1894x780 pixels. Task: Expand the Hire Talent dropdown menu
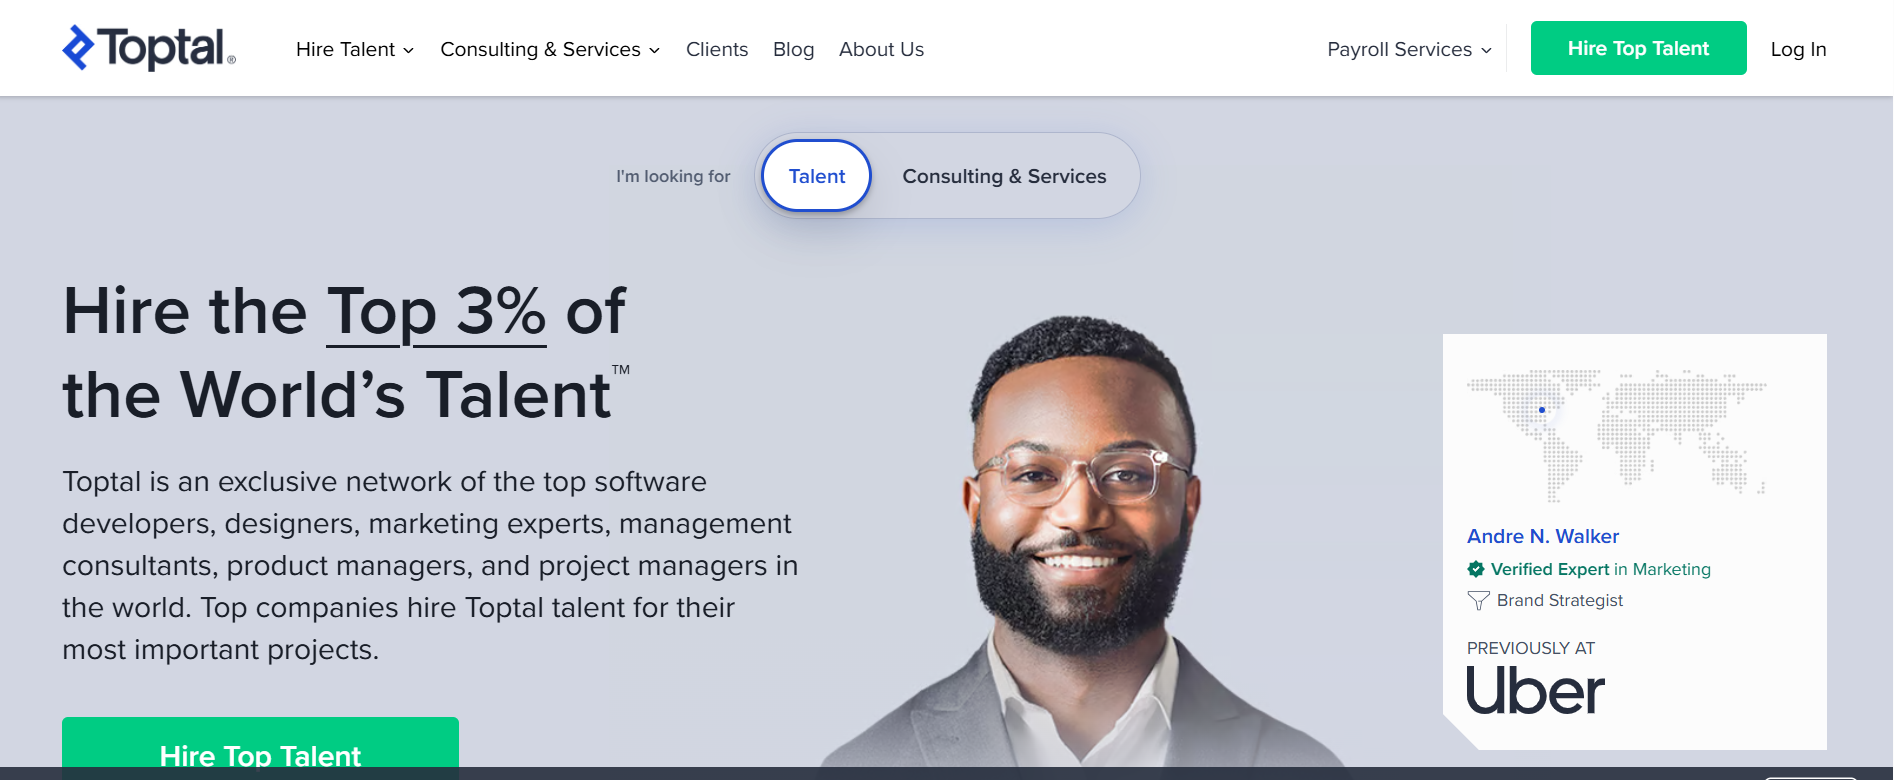coord(355,49)
